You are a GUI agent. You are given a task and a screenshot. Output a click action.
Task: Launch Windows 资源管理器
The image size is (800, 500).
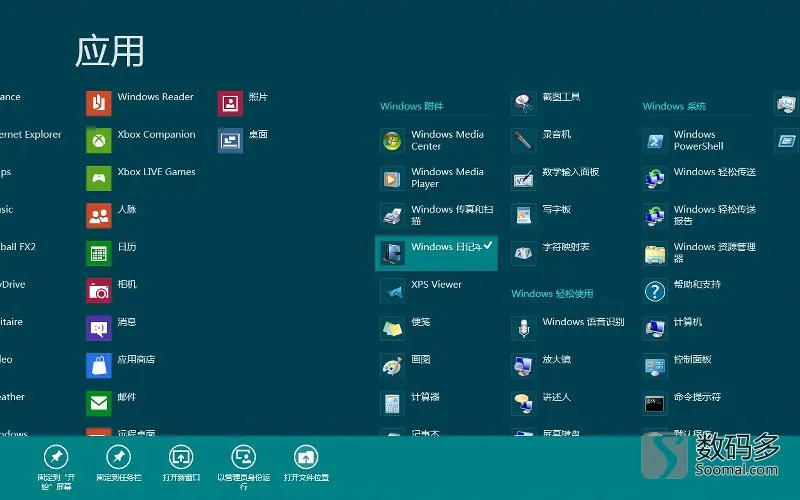[x=699, y=253]
